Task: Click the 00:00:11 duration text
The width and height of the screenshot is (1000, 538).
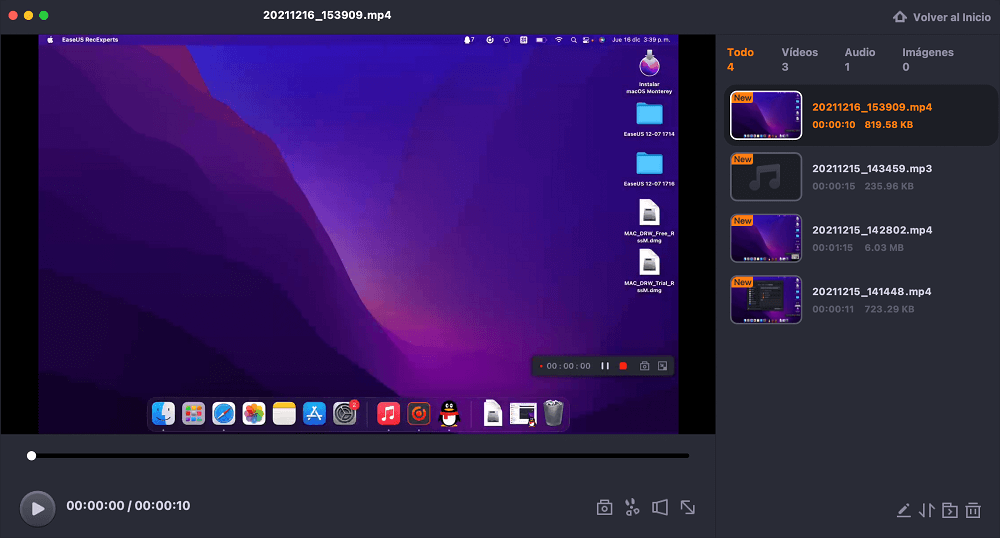Action: tap(833, 309)
